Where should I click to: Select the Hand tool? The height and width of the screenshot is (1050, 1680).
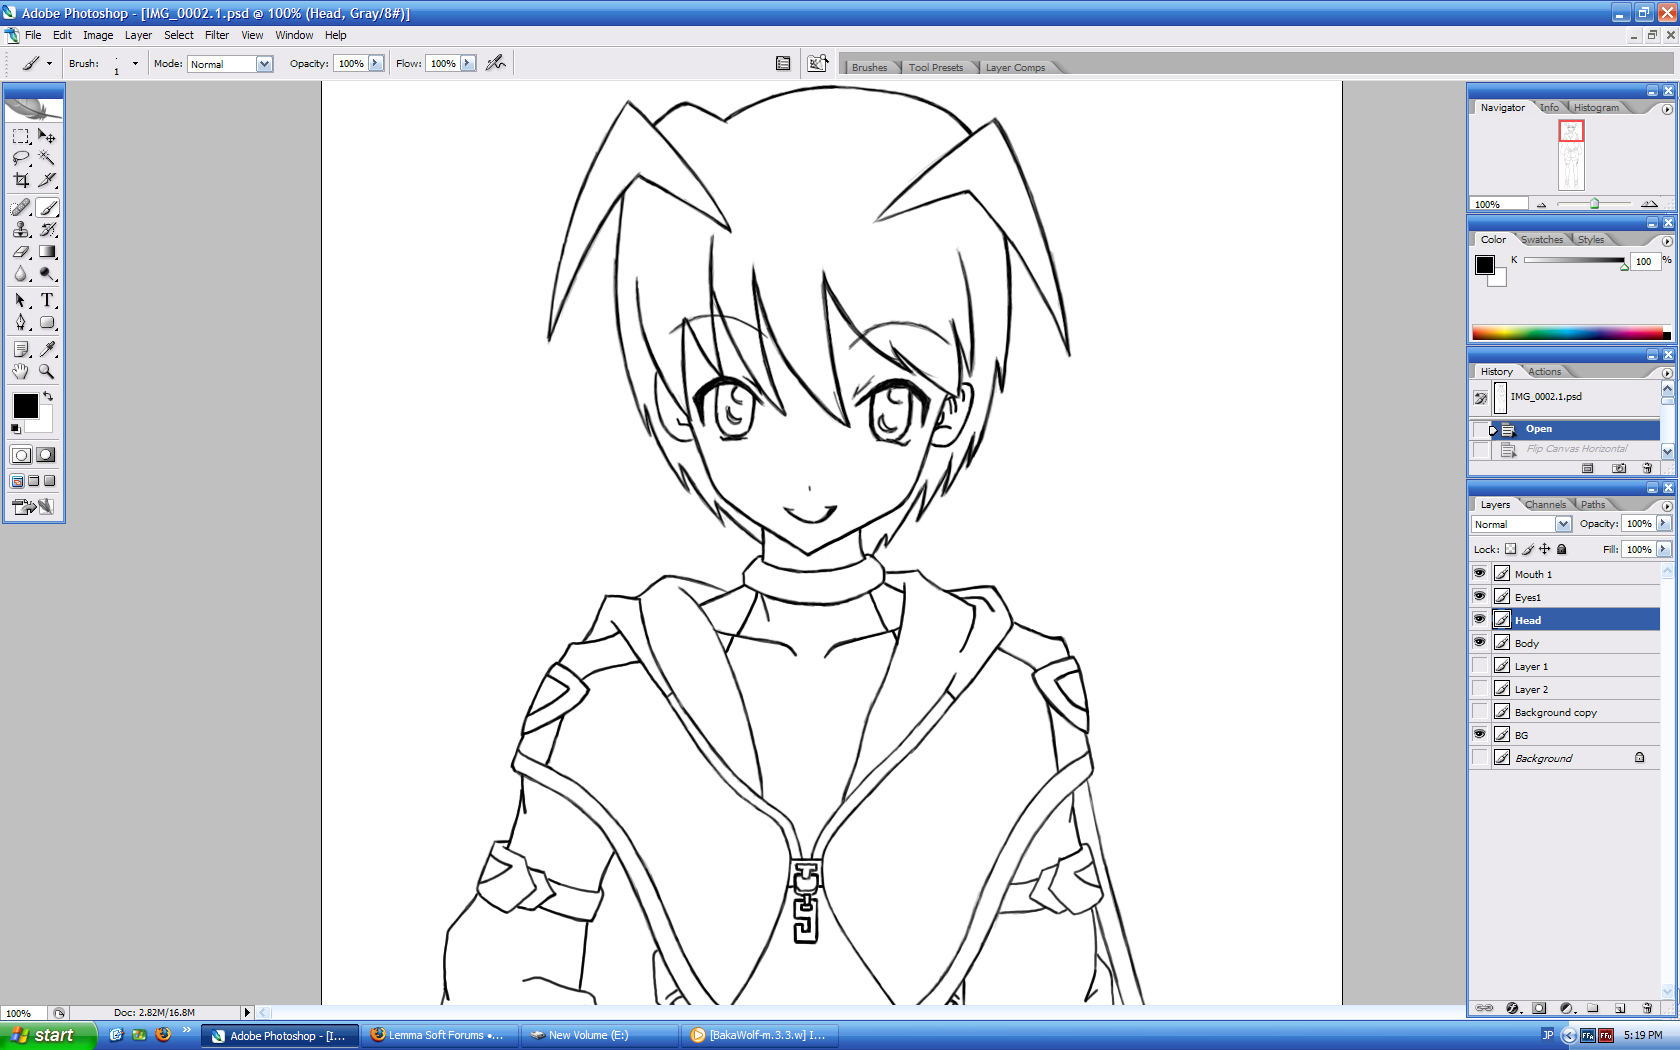[21, 371]
